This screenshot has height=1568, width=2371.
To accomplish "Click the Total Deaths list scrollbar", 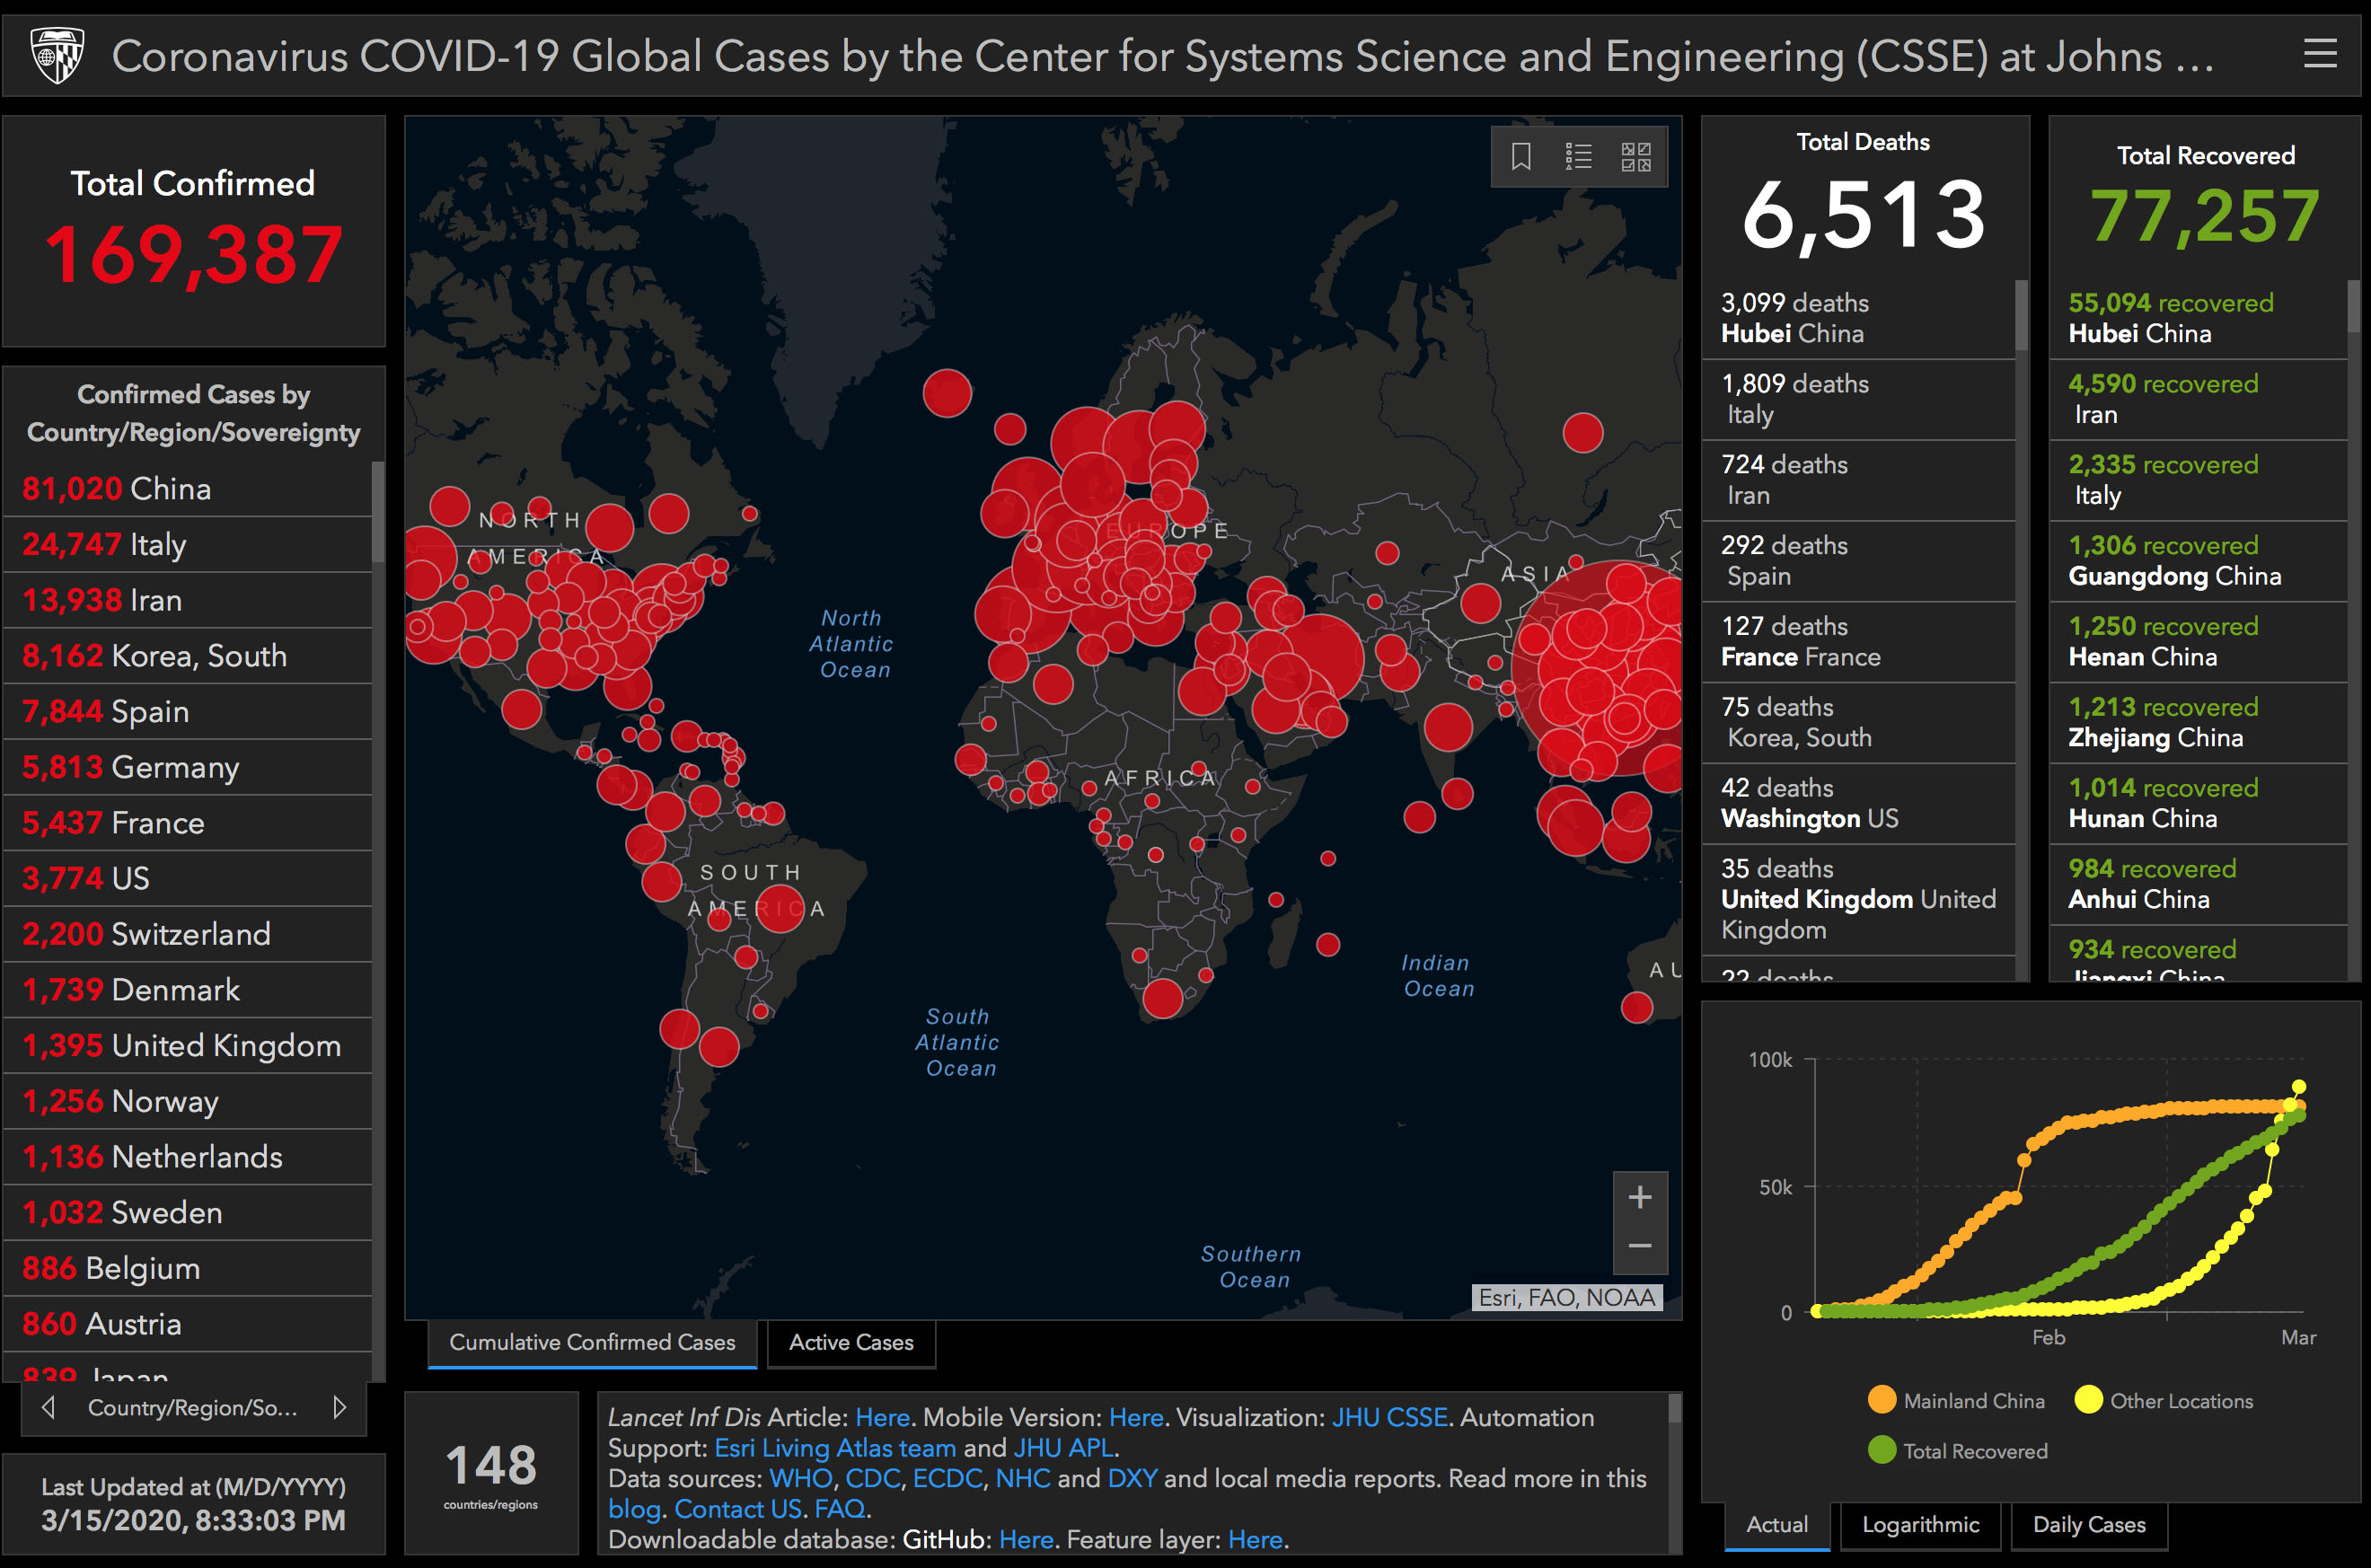I will [2020, 318].
